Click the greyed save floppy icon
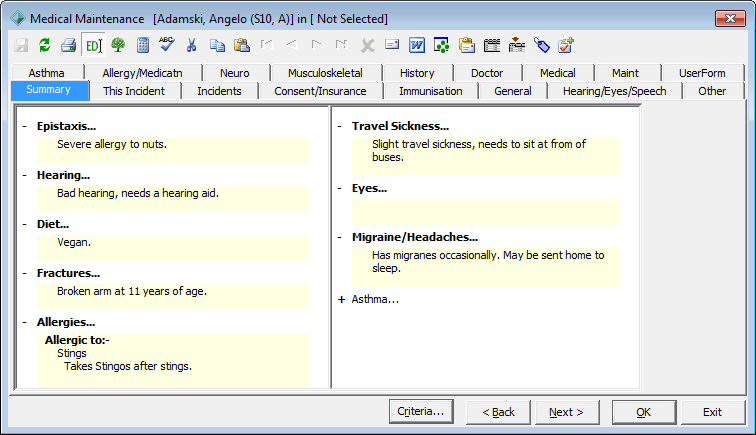Viewport: 756px width, 435px height. coord(21,45)
